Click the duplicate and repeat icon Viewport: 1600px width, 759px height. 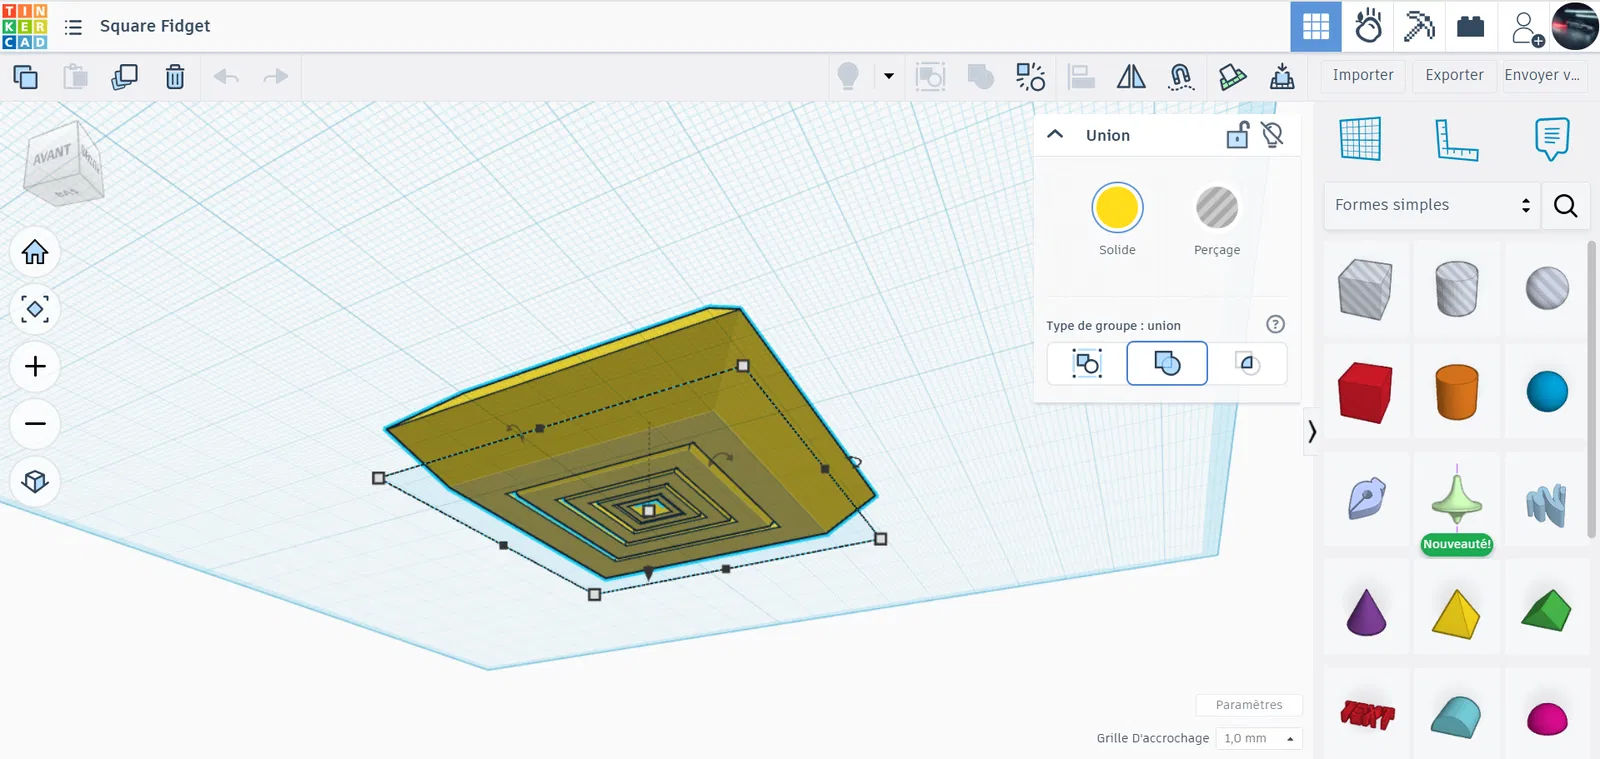124,77
